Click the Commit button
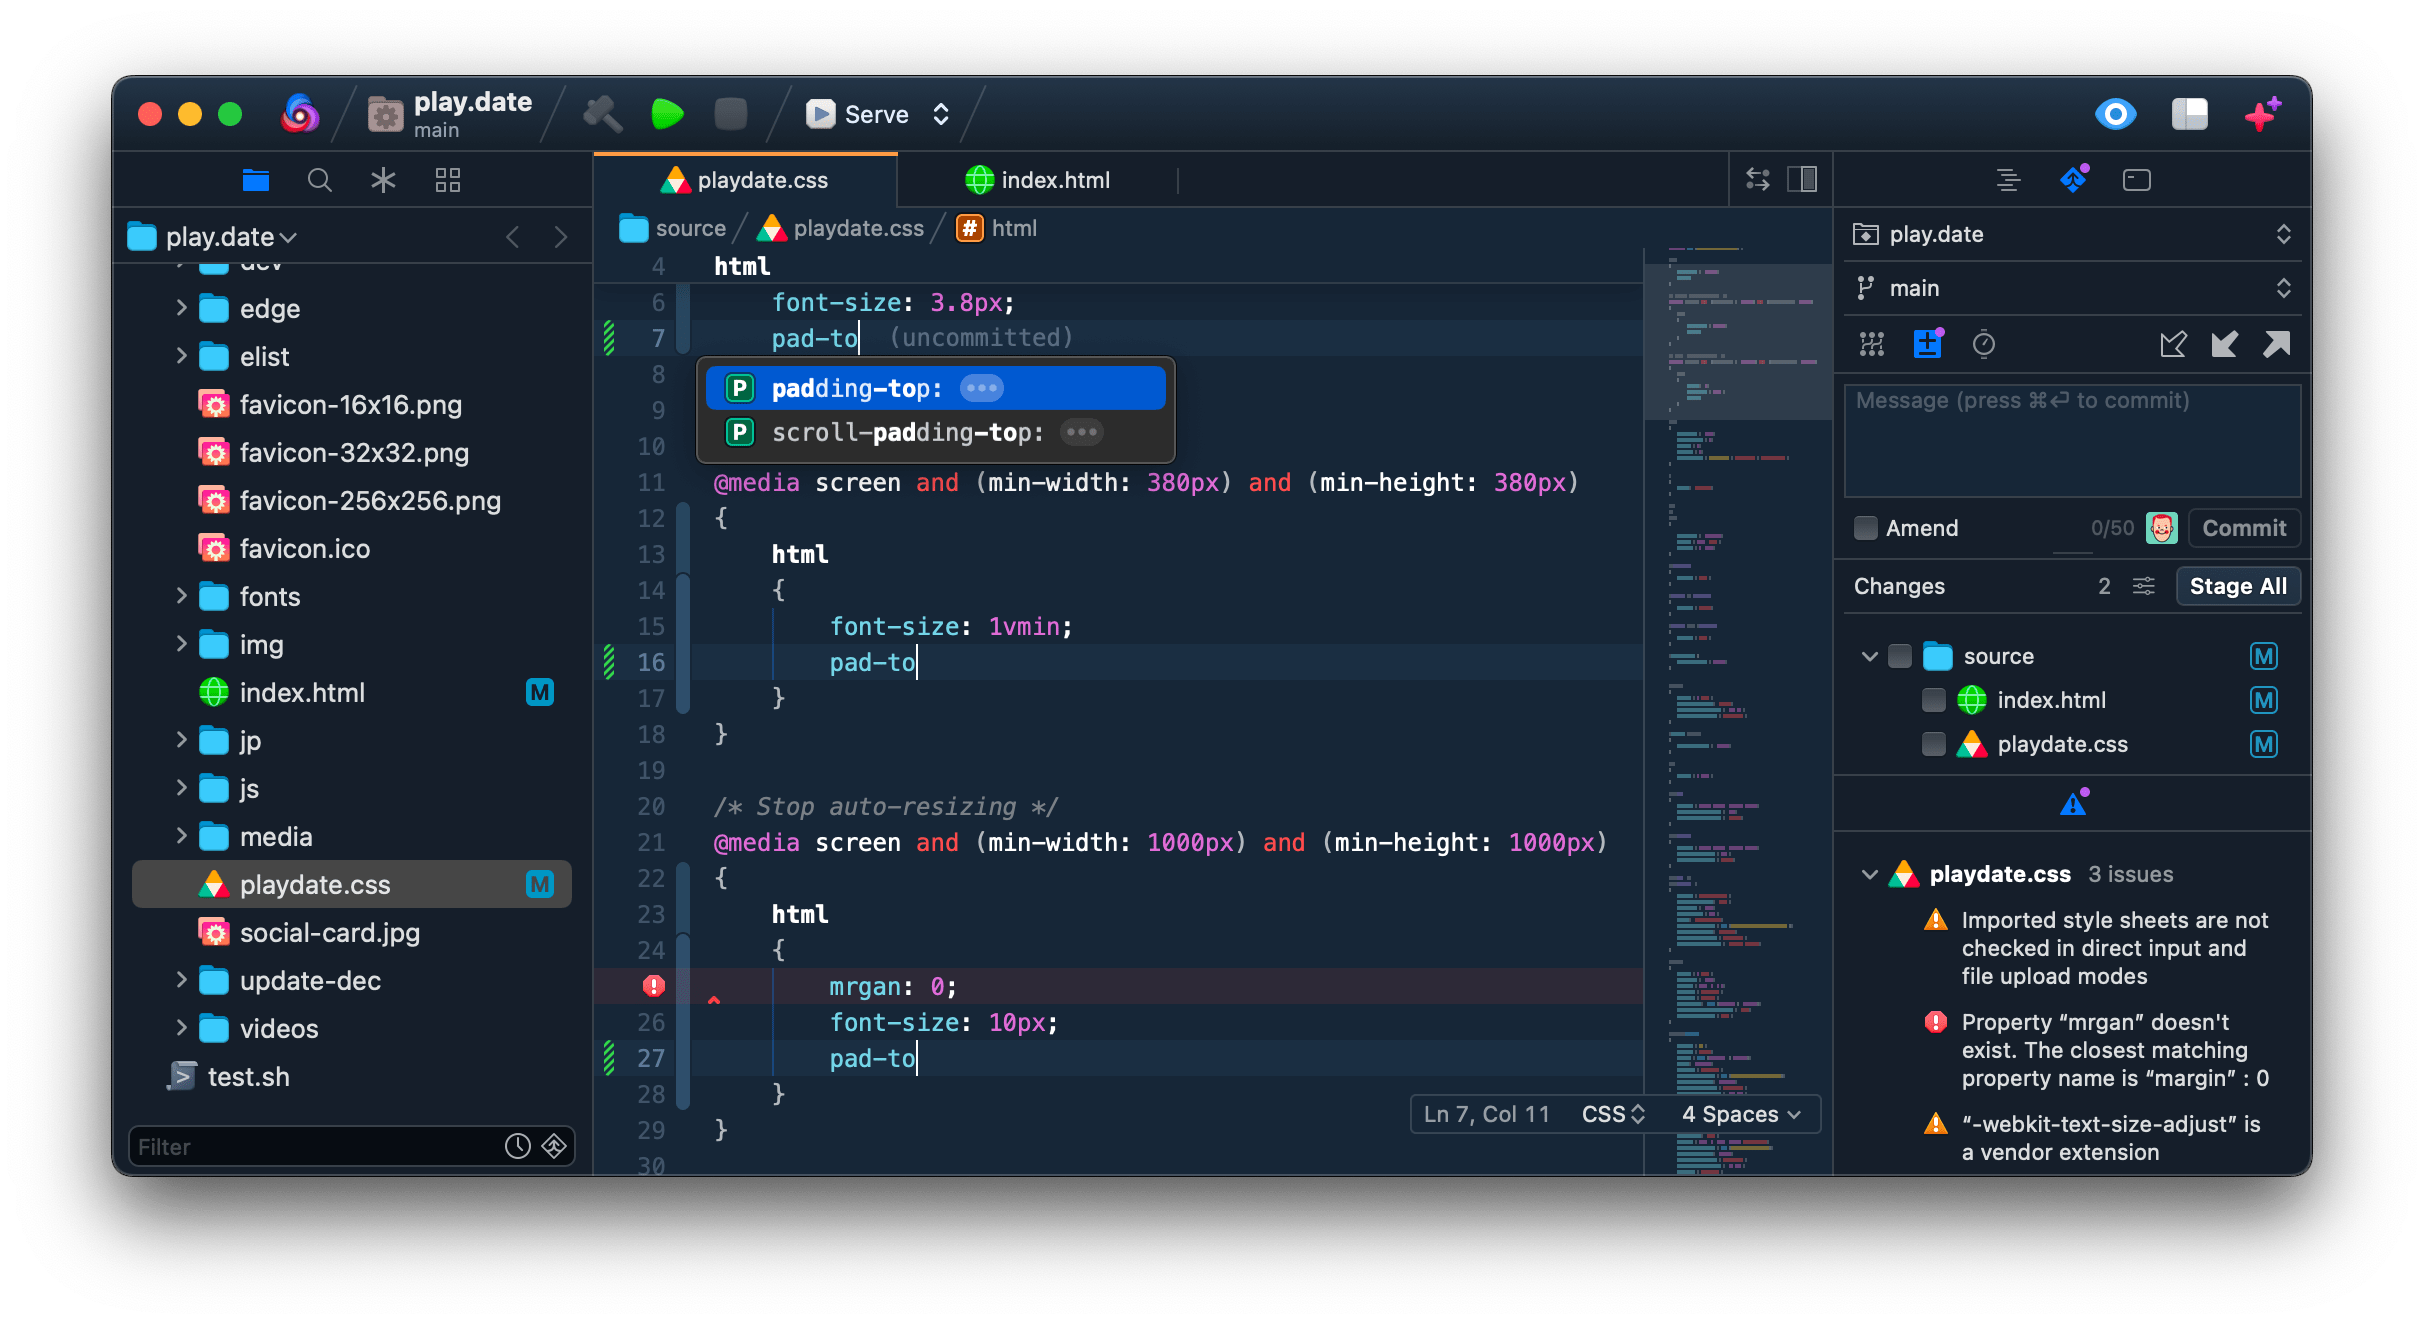The width and height of the screenshot is (2424, 1324). pos(2244,528)
